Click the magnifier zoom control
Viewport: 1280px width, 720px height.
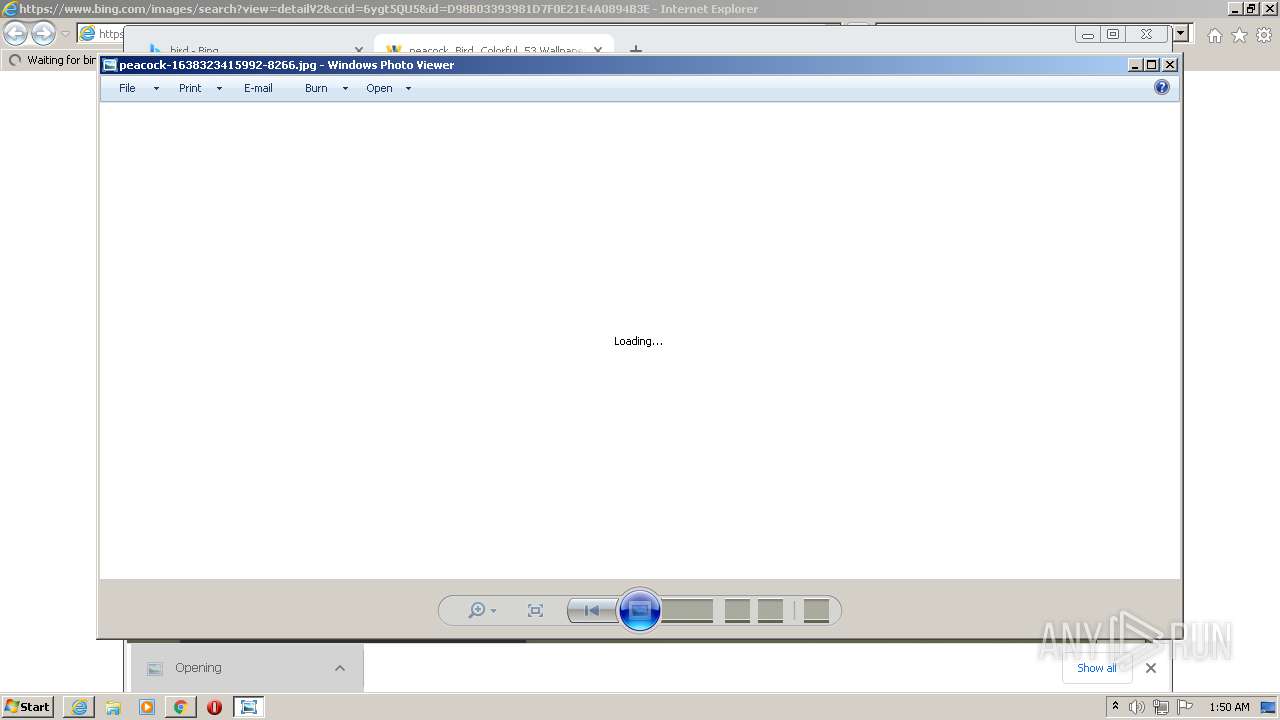tap(477, 610)
